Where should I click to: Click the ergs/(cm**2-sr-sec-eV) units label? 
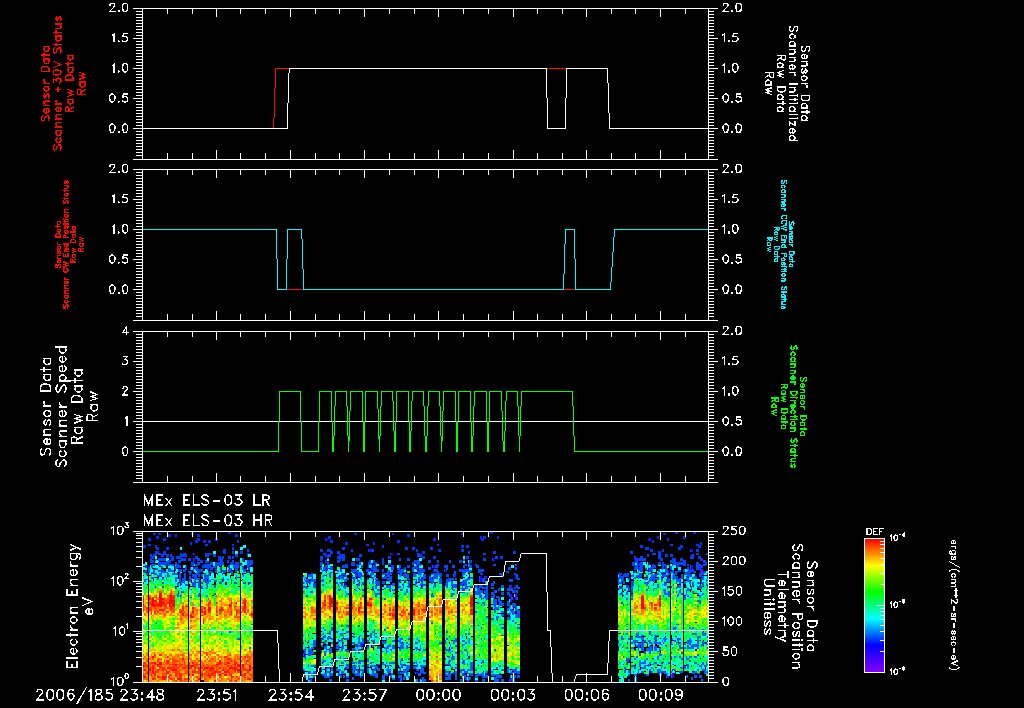(953, 604)
